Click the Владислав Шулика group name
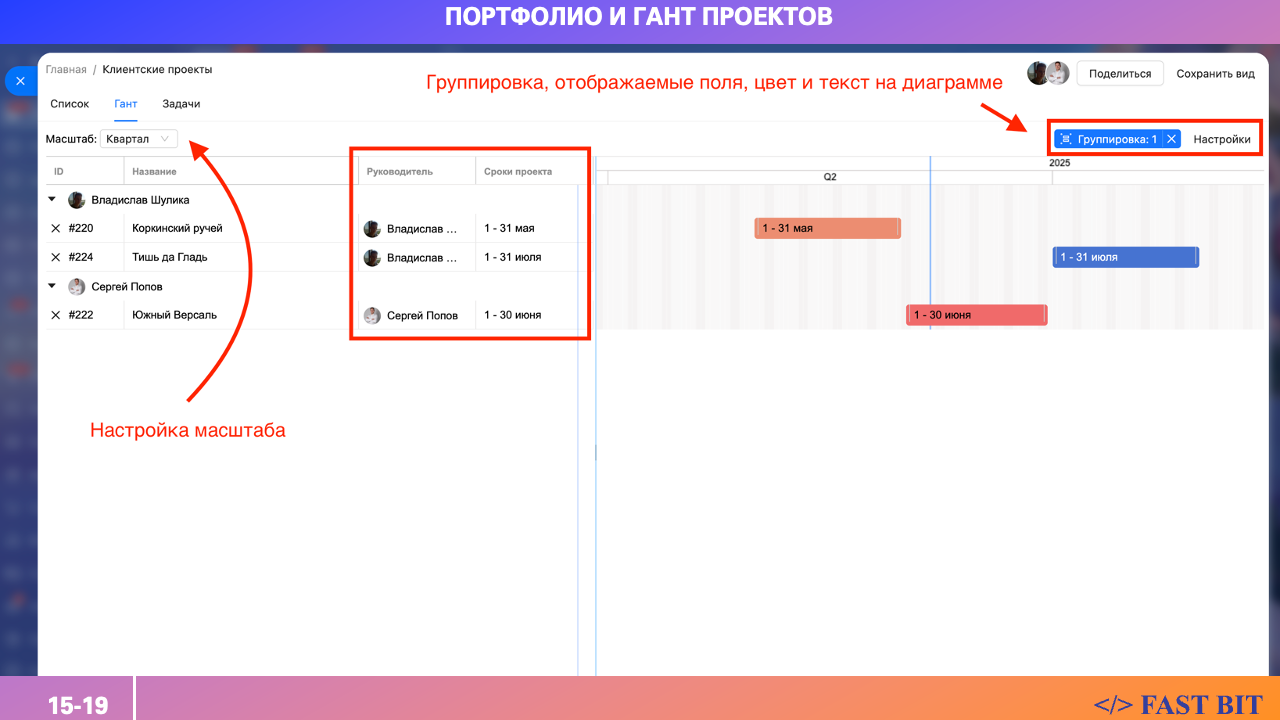The image size is (1280, 720). pyautogui.click(x=140, y=200)
